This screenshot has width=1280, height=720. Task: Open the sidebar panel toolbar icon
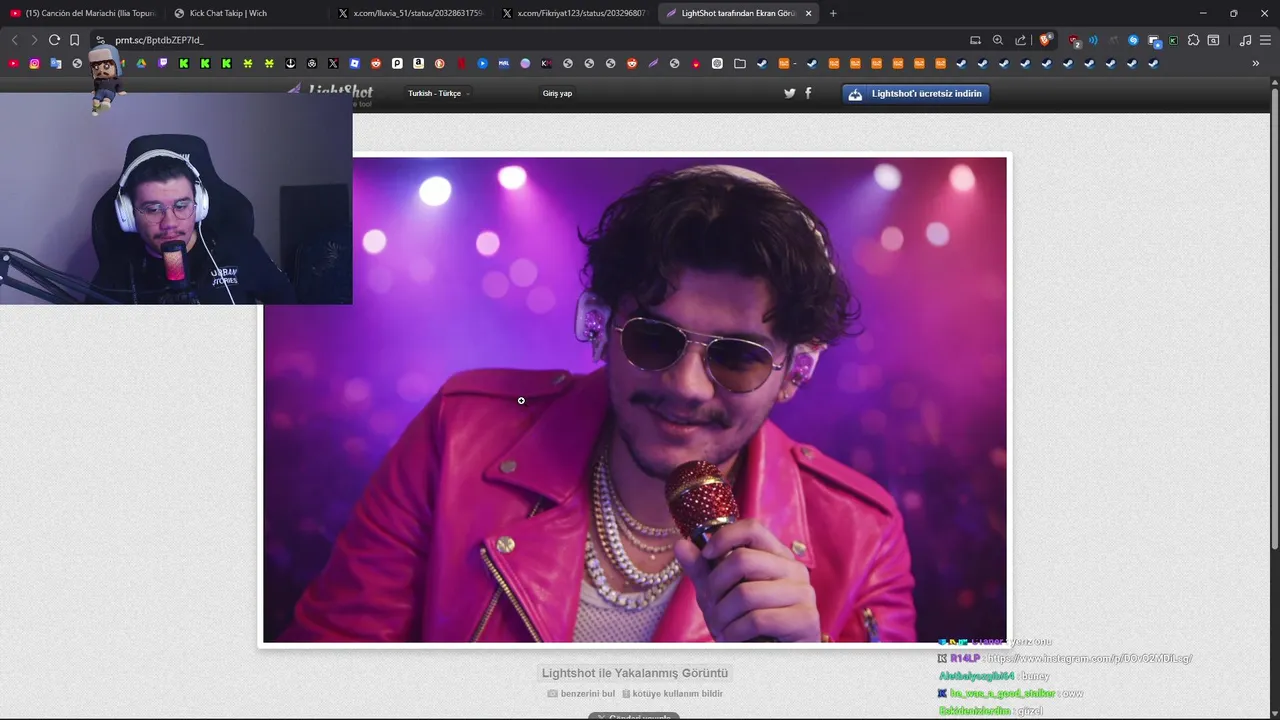pos(1213,40)
